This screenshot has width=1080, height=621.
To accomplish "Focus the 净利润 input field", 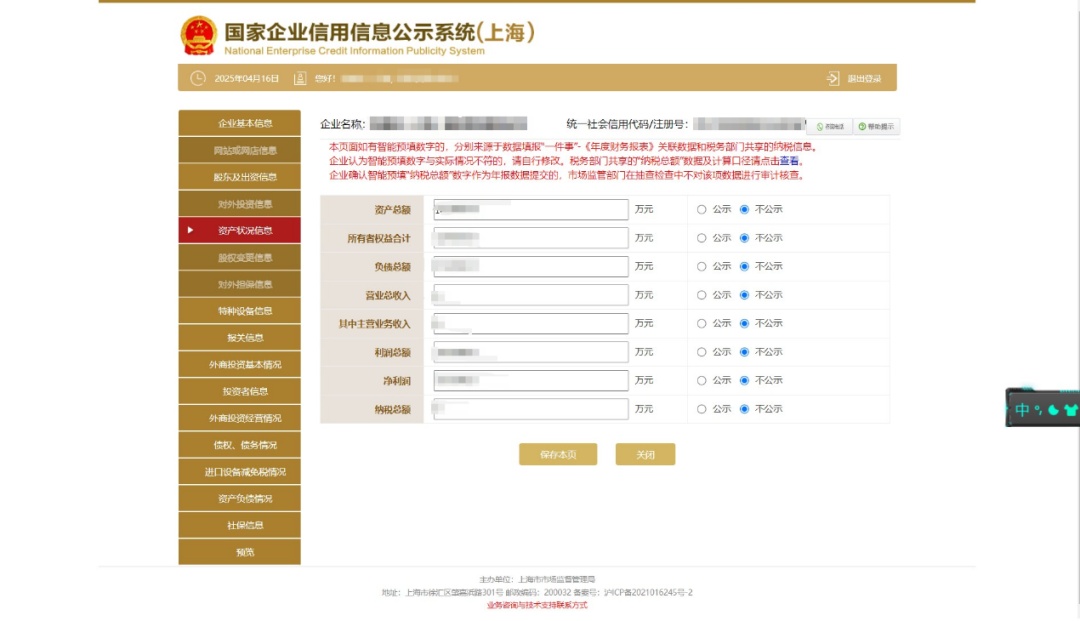I will pos(530,381).
